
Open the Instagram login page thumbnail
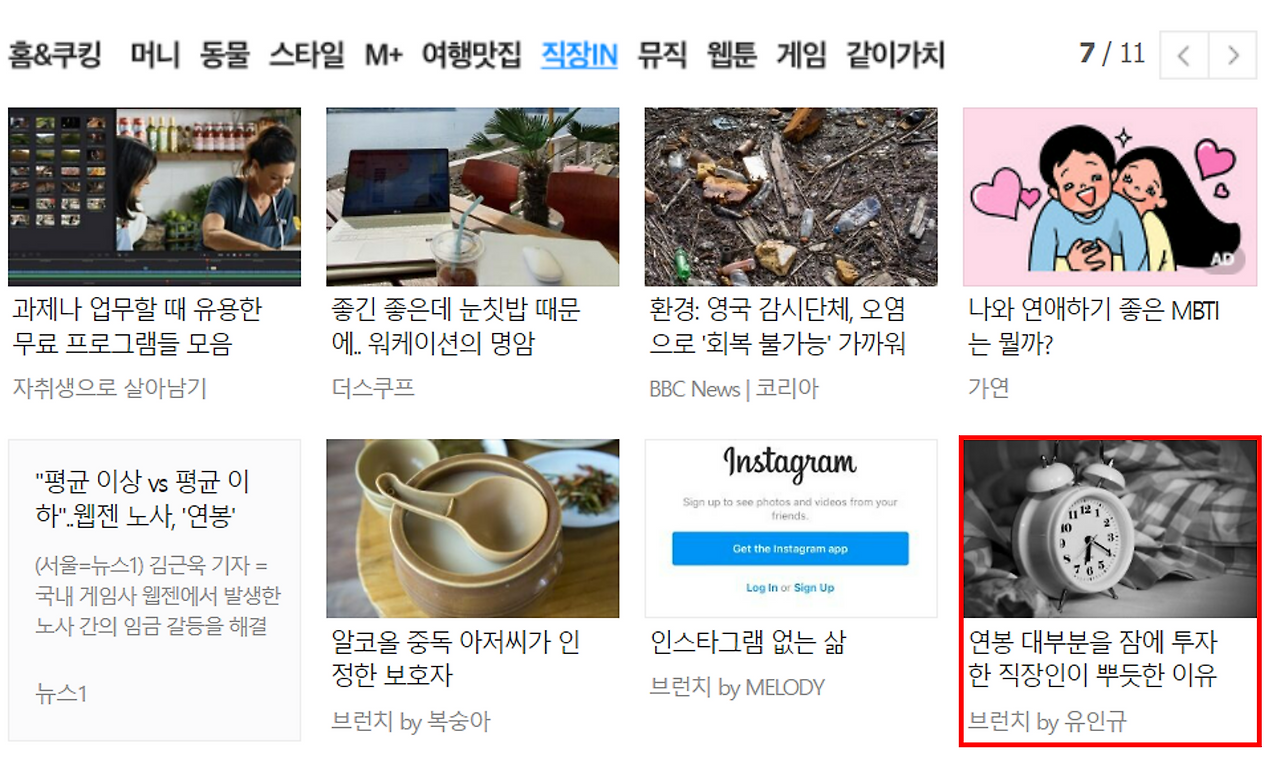click(791, 528)
